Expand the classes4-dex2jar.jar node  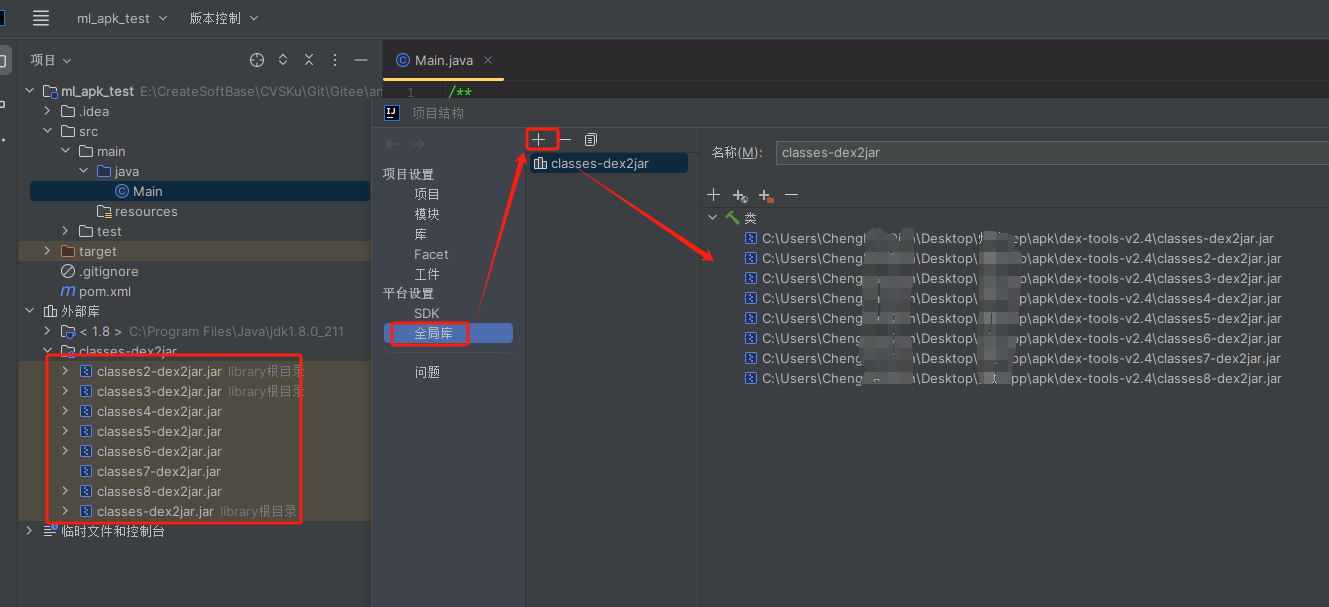[65, 411]
